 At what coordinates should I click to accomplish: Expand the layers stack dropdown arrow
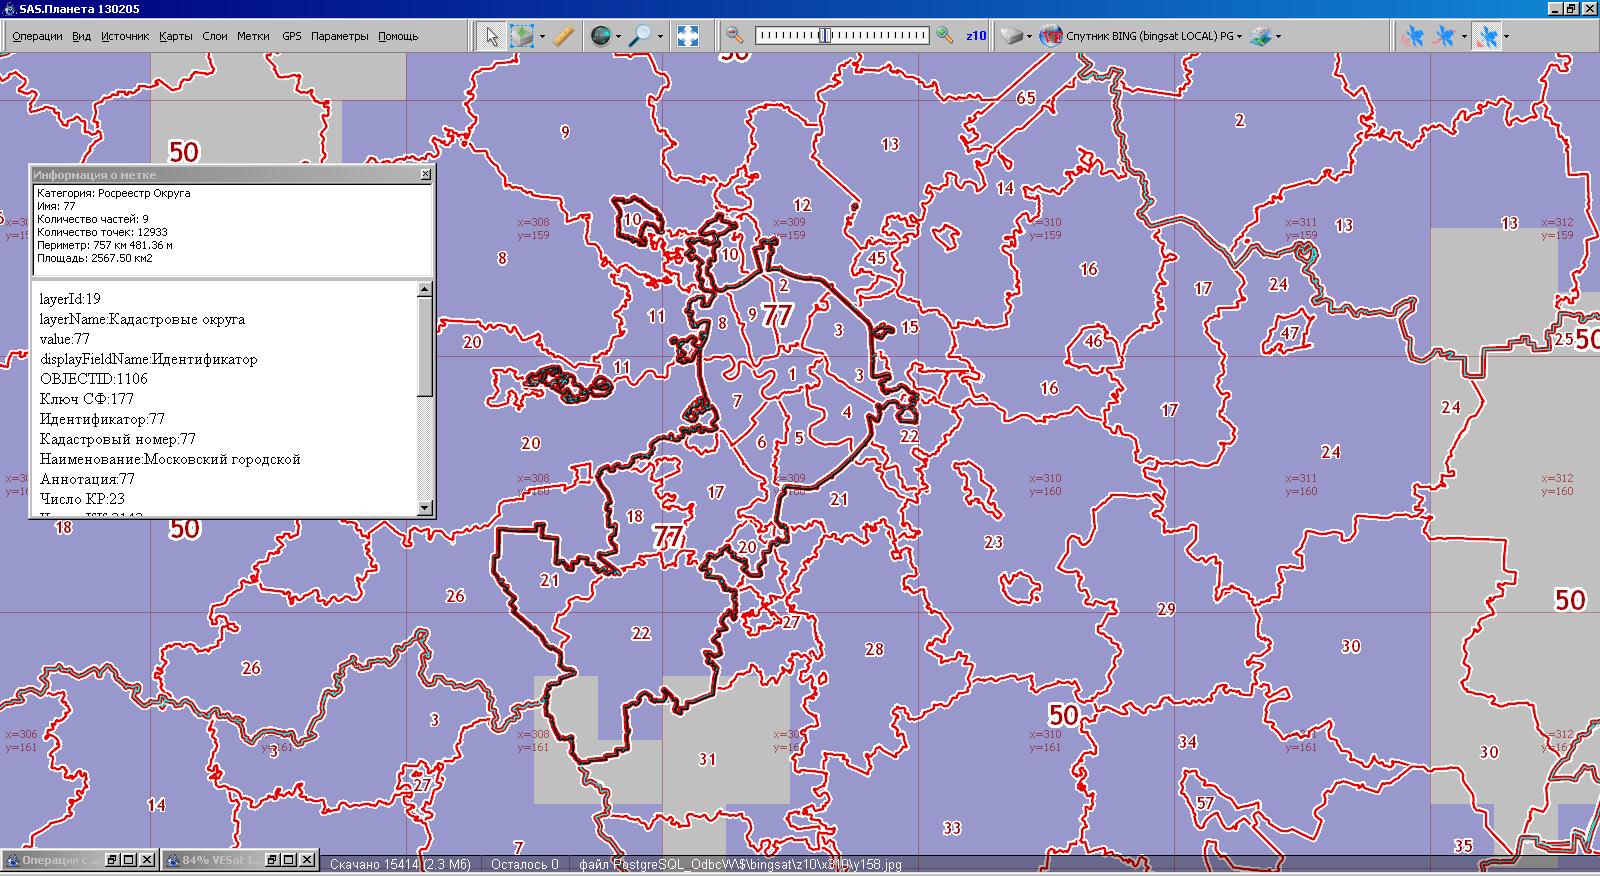(x=1278, y=37)
